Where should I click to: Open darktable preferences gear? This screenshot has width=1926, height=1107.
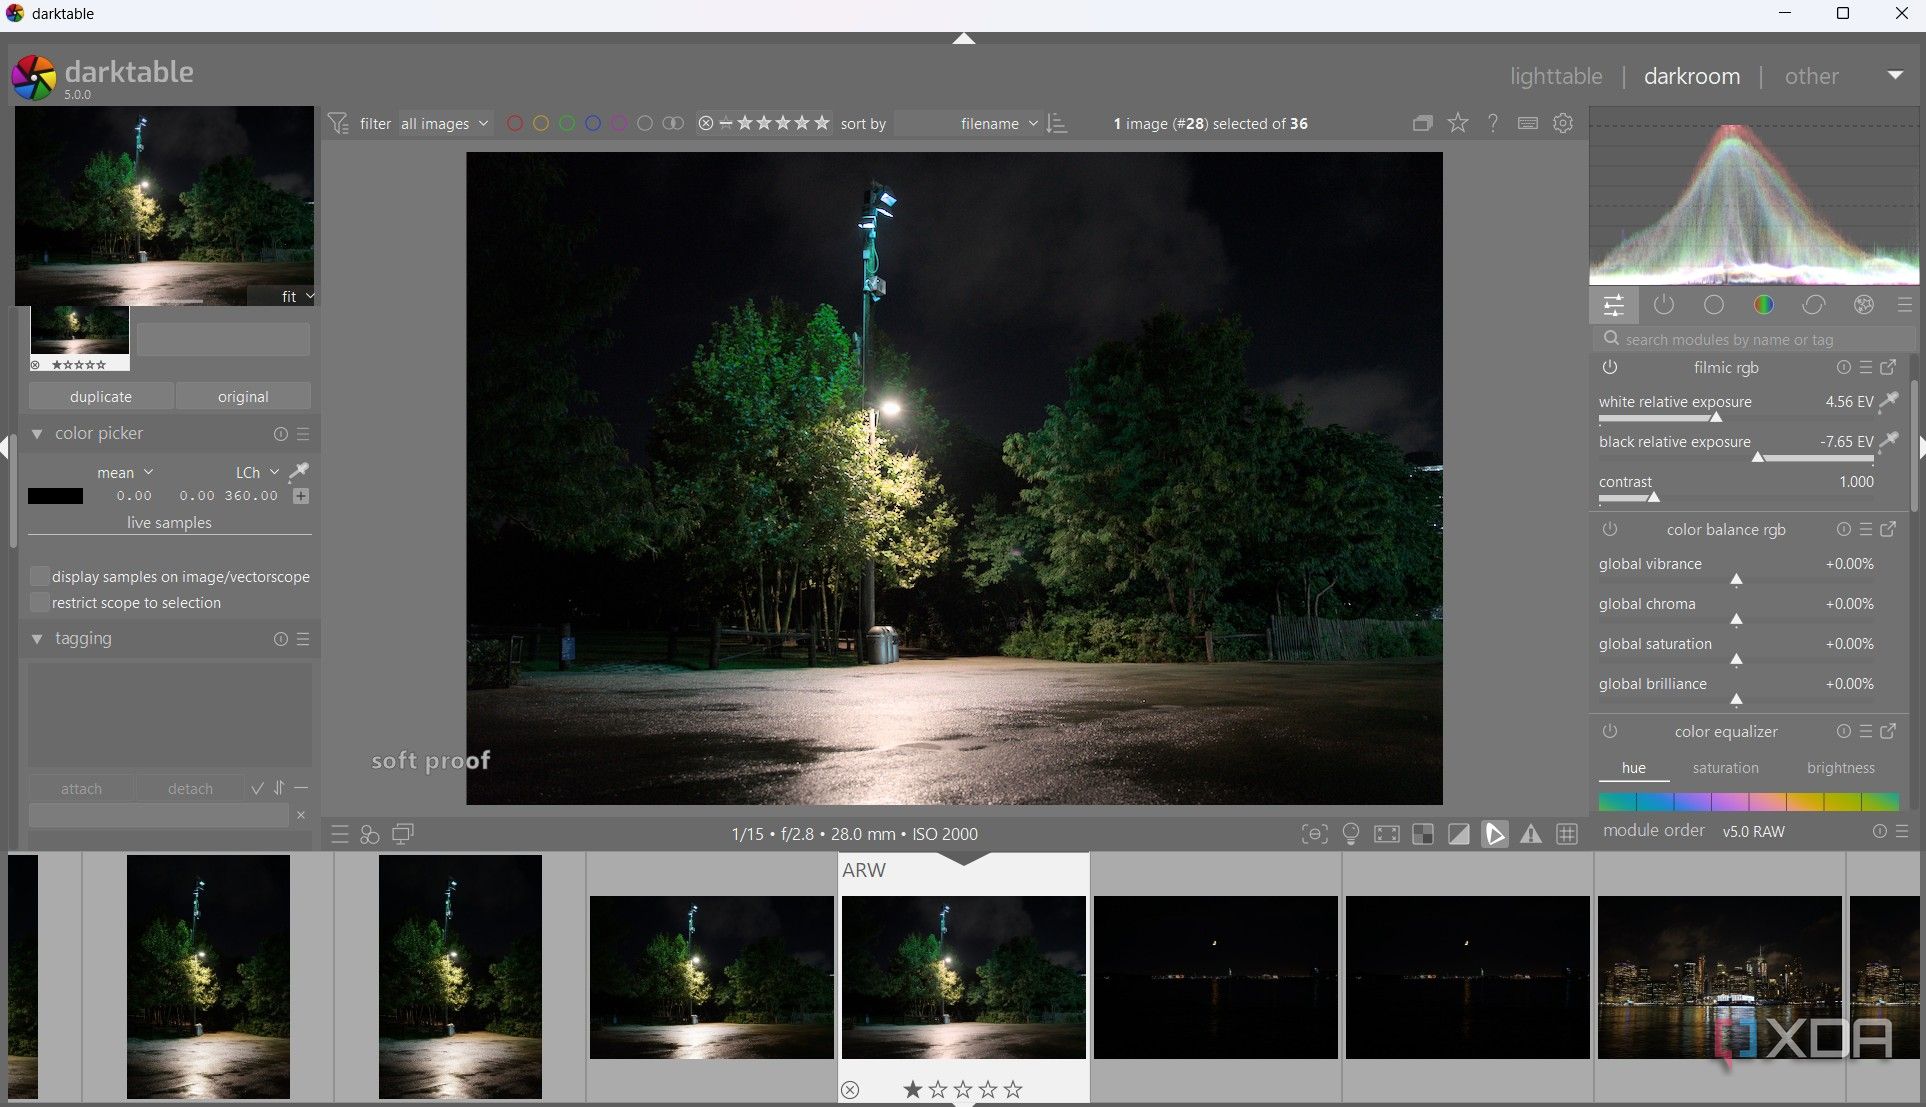click(1563, 123)
